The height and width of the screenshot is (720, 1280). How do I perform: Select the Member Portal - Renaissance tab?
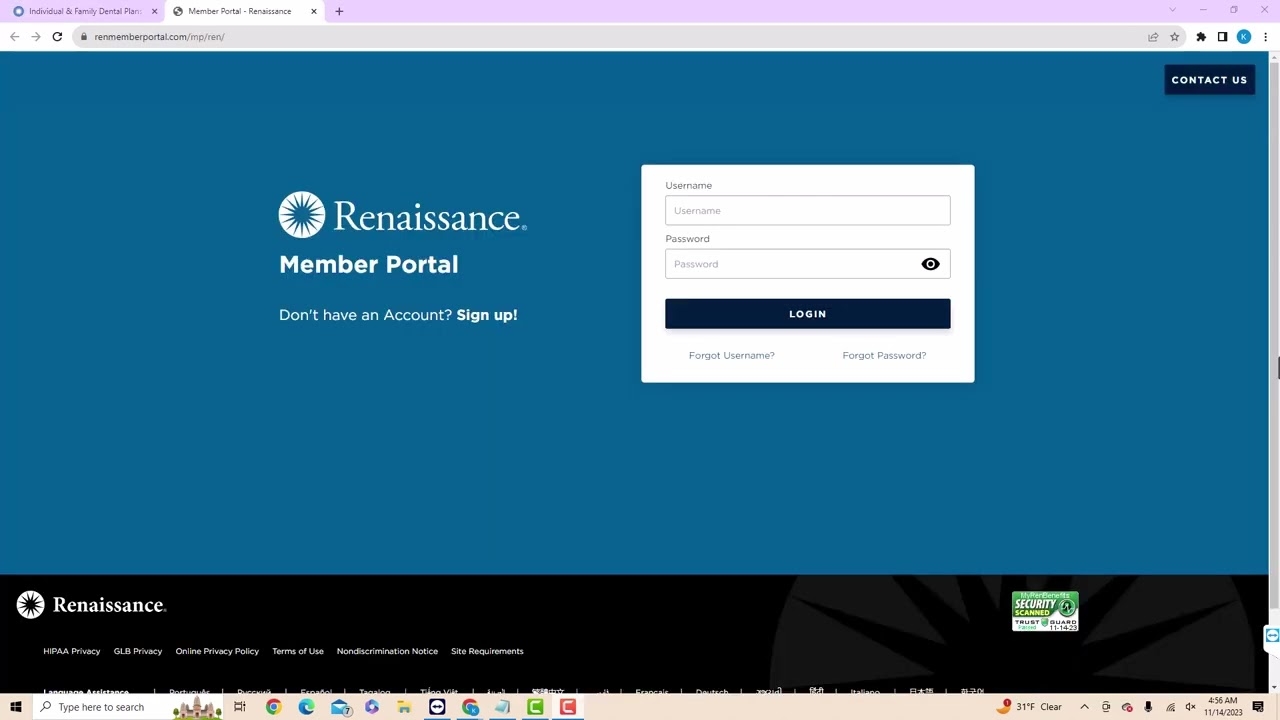(x=240, y=11)
